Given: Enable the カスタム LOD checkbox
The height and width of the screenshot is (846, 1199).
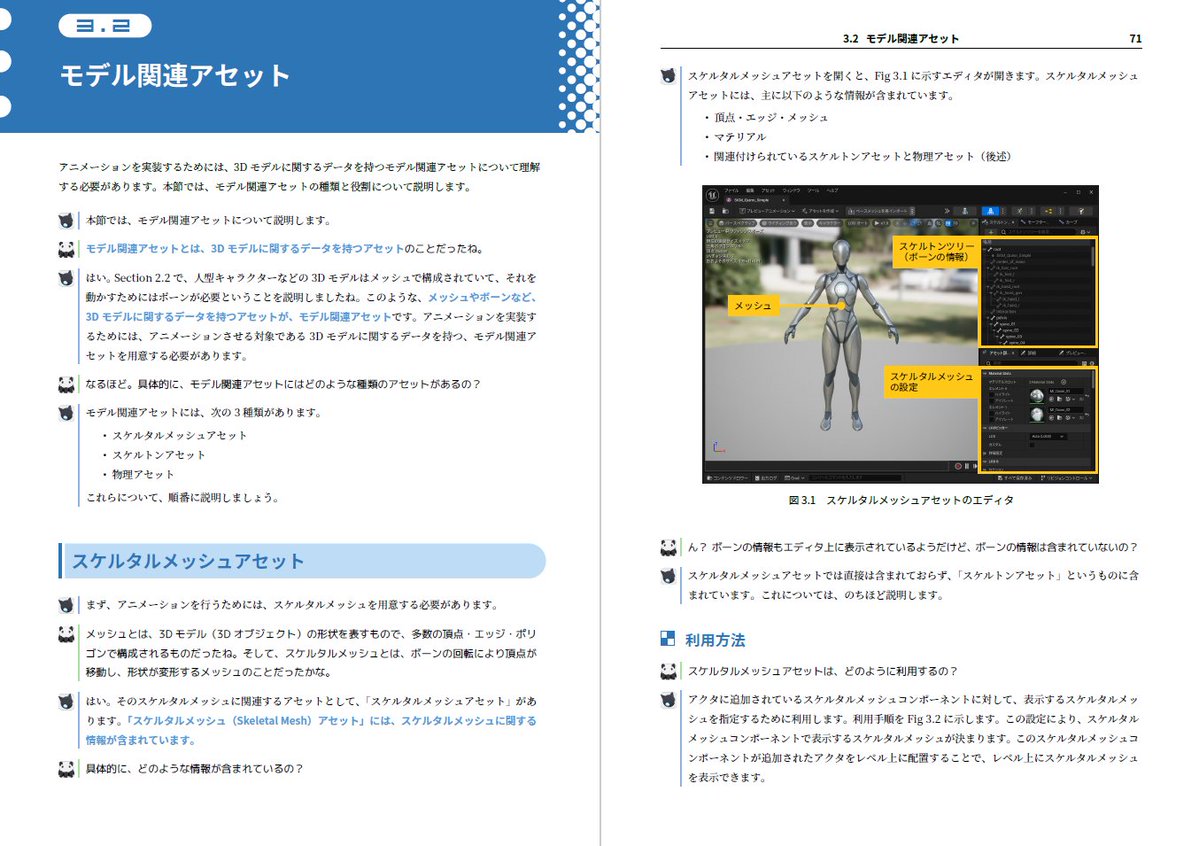Looking at the screenshot, I should click(x=1032, y=445).
